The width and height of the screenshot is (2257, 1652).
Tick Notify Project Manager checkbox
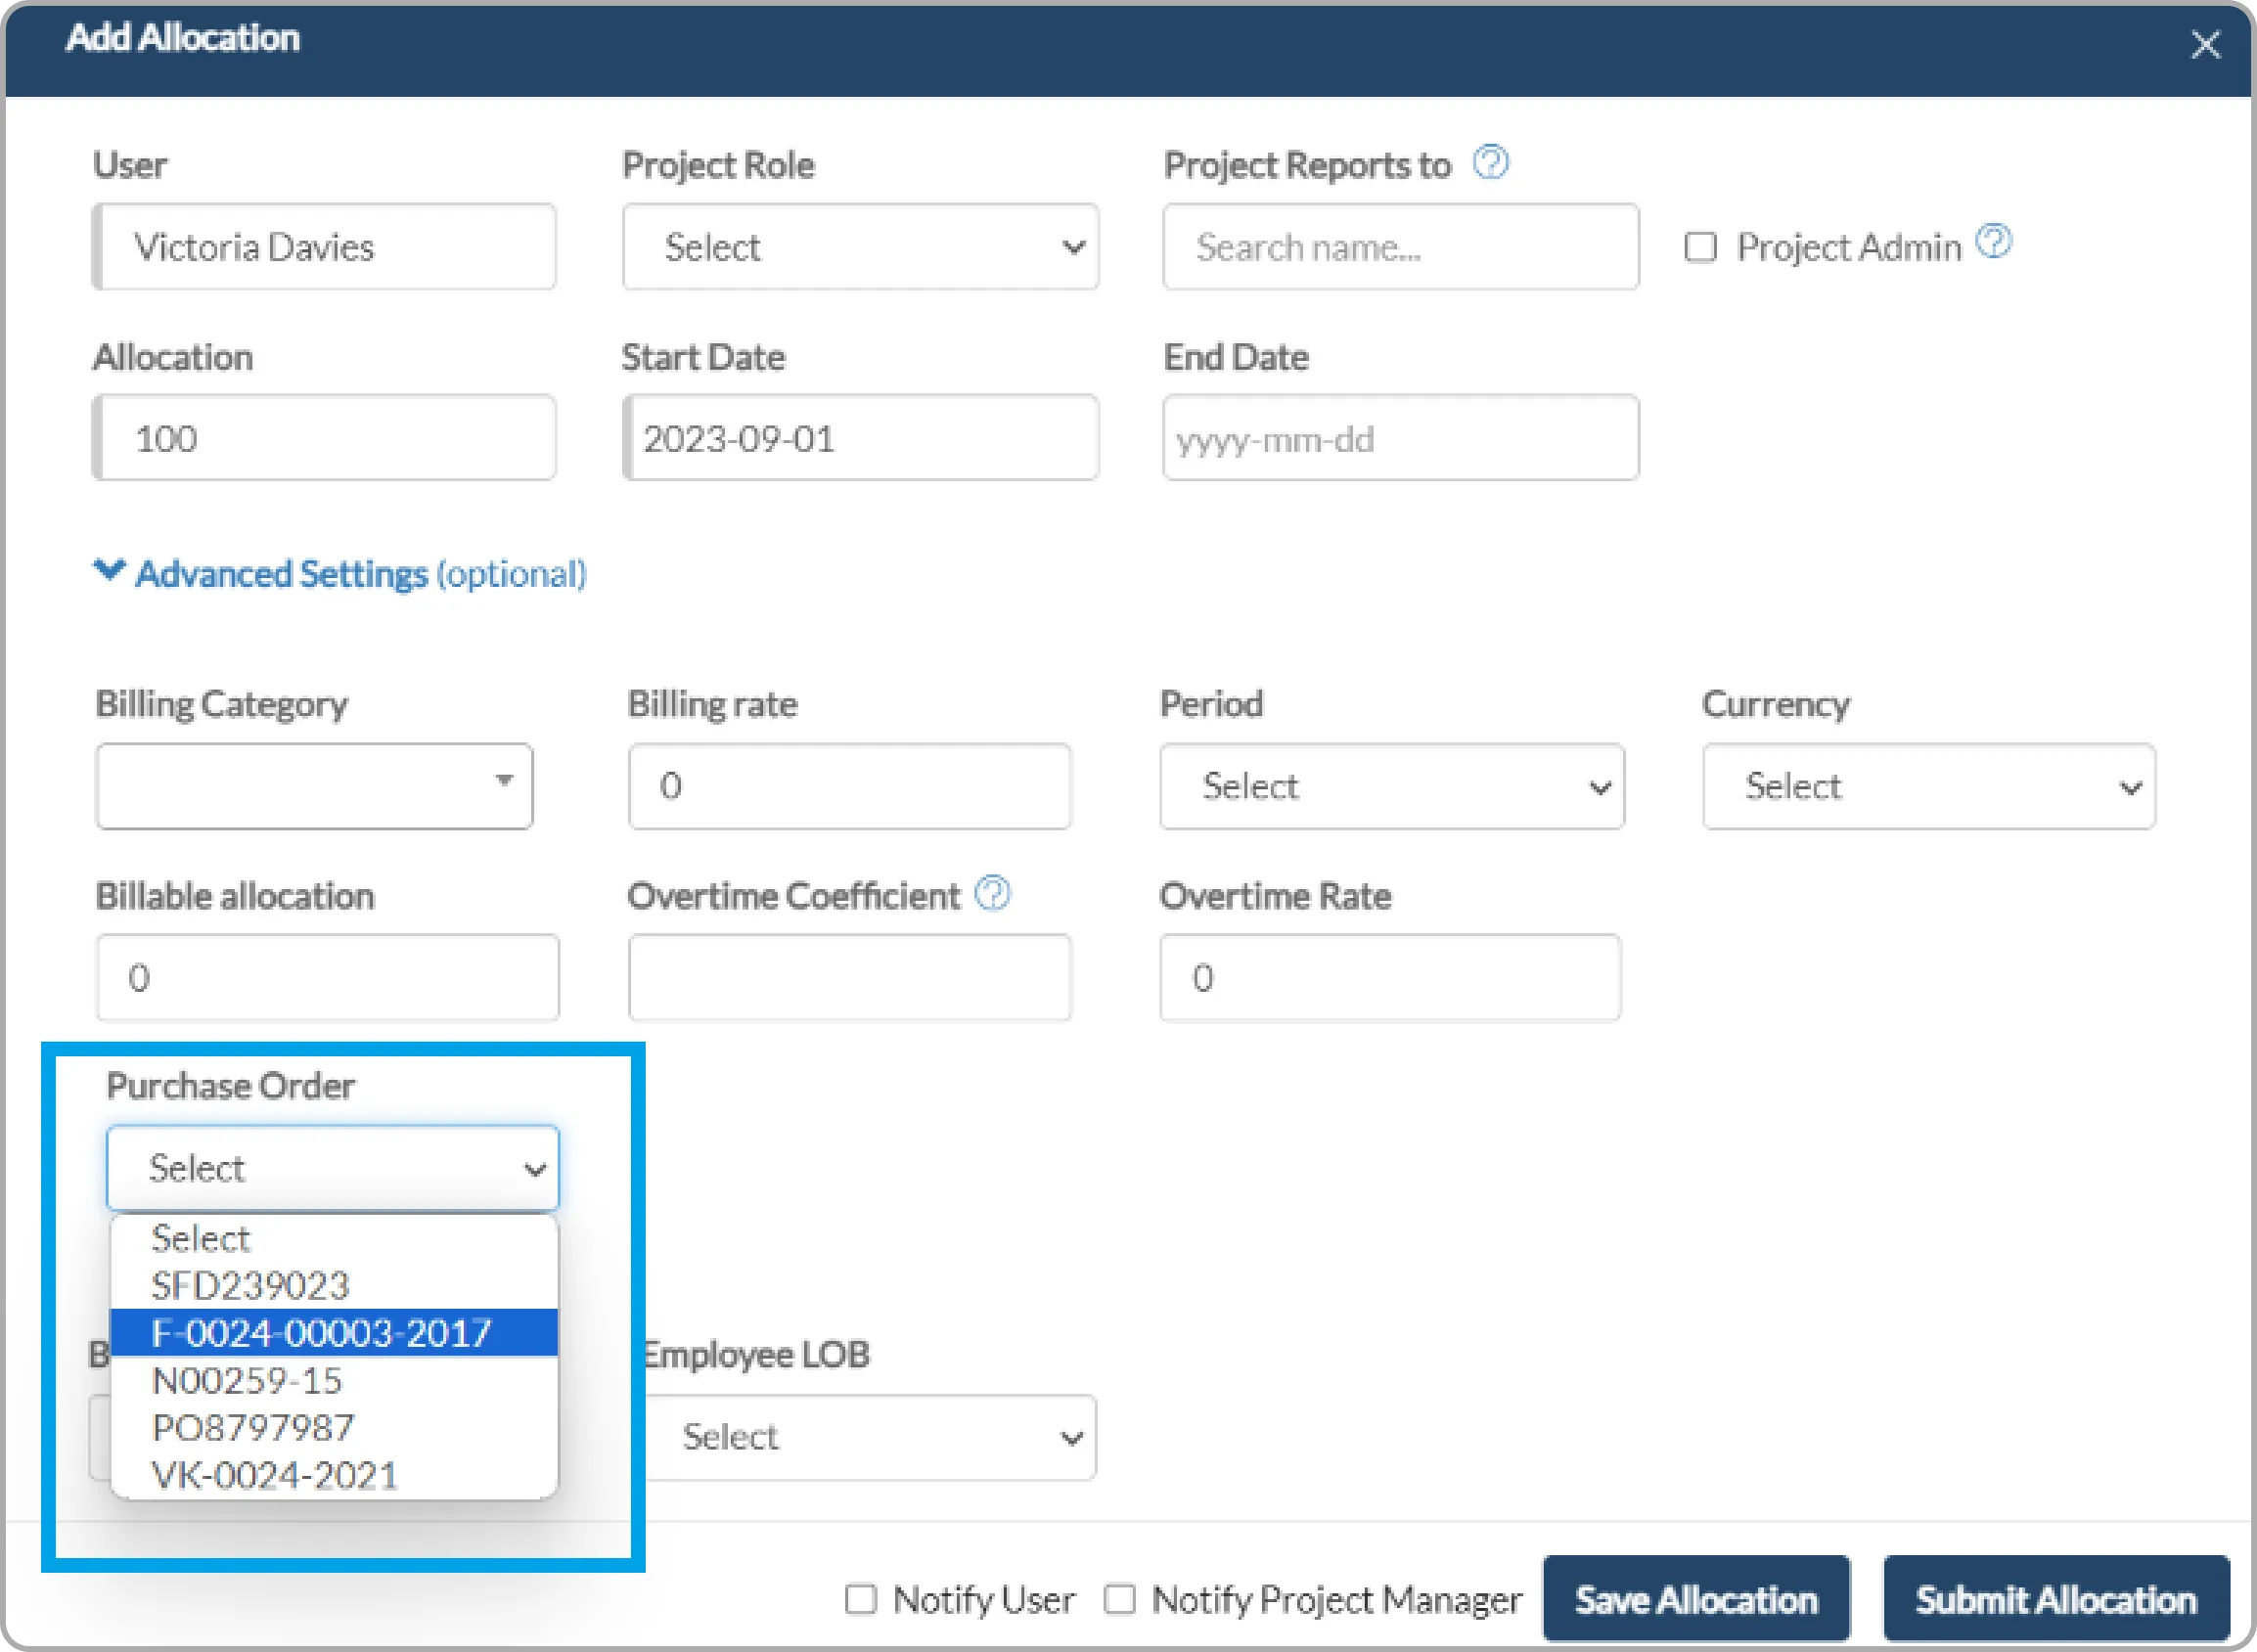click(1119, 1599)
